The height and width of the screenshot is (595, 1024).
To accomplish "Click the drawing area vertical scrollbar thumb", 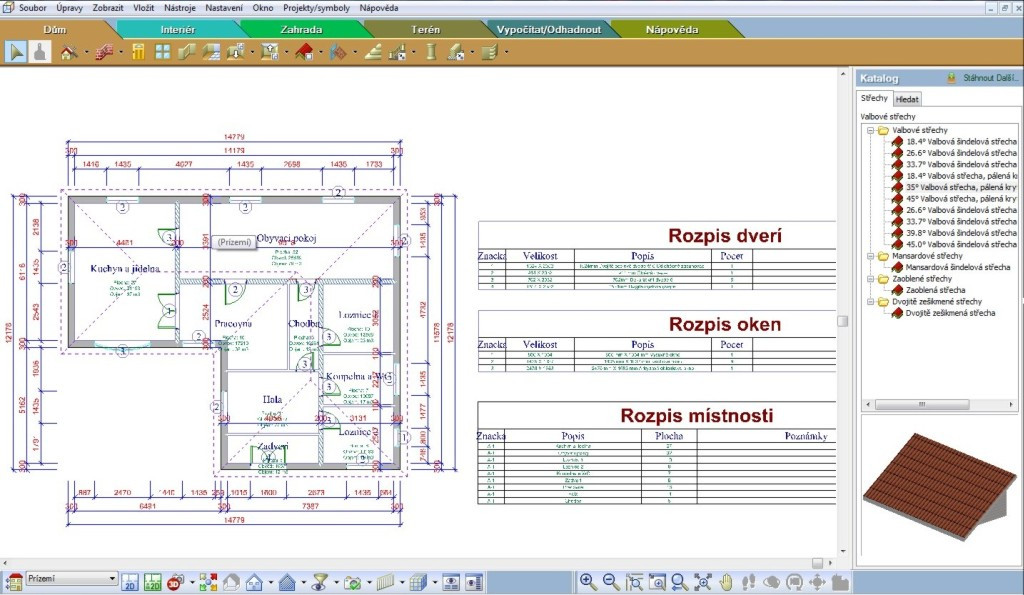I will [842, 321].
